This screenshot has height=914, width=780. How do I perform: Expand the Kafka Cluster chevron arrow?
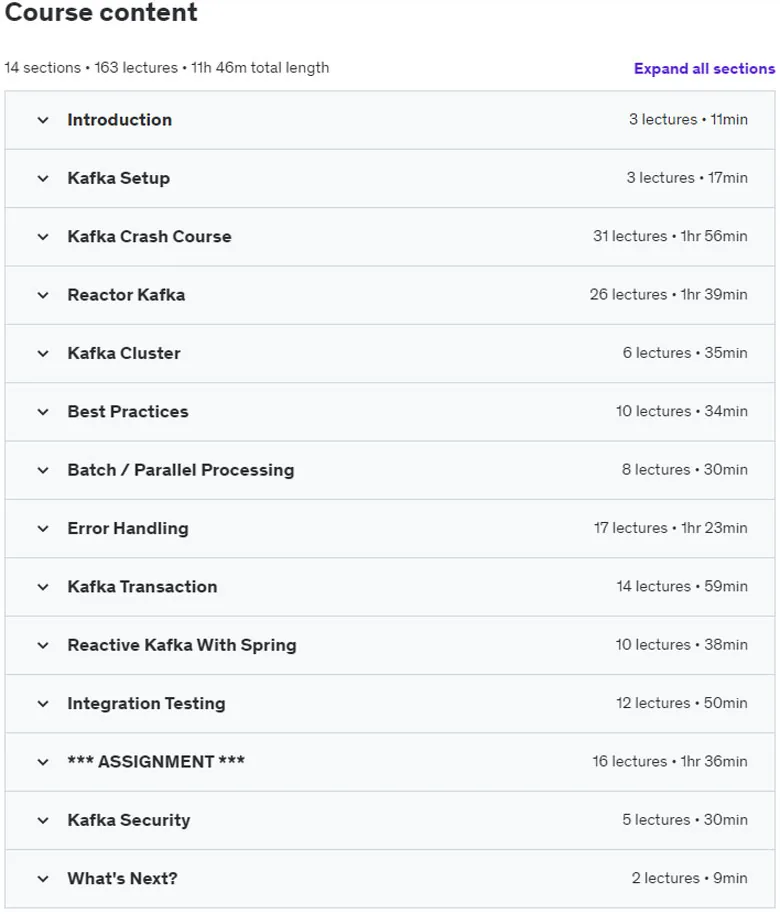43,353
